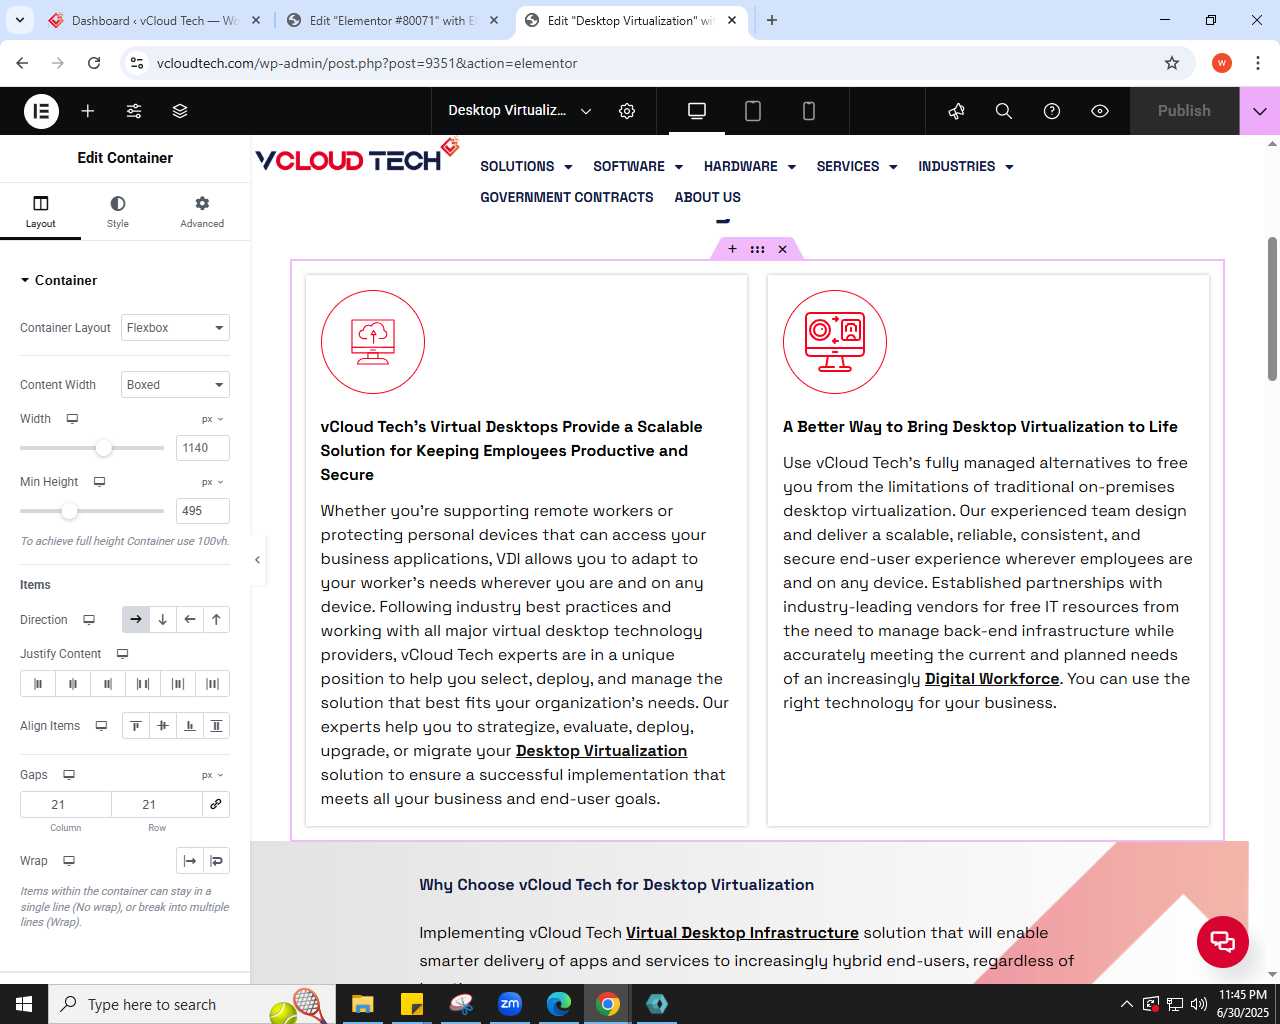Open Site Settings sliders icon

134,111
